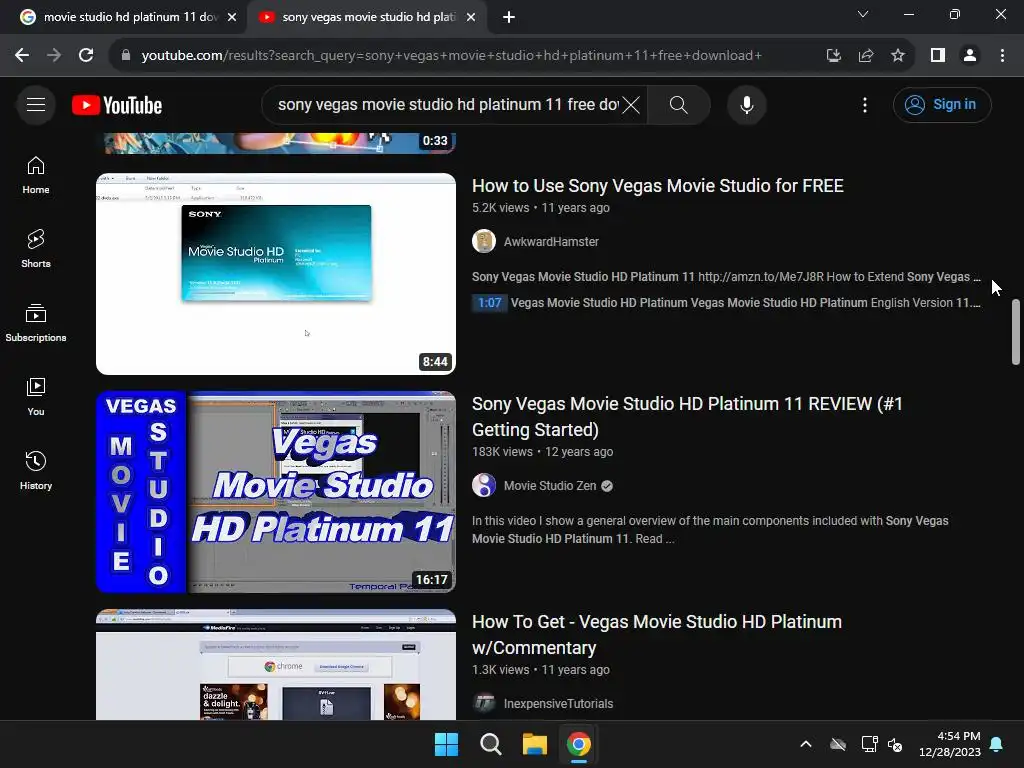This screenshot has width=1024, height=768.
Task: Toggle the Chrome side panel
Action: (x=938, y=56)
